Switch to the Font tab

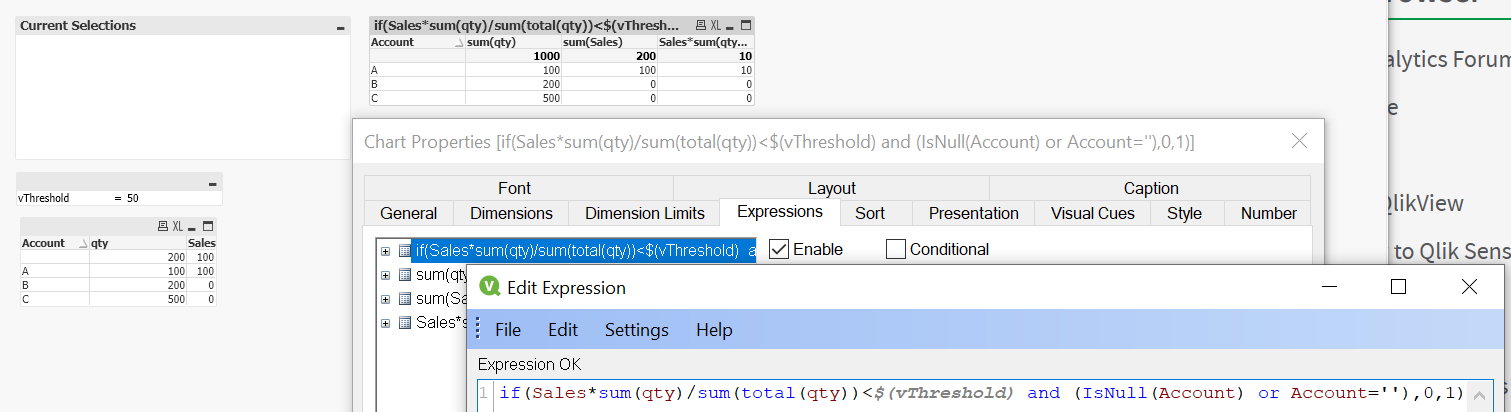(514, 188)
